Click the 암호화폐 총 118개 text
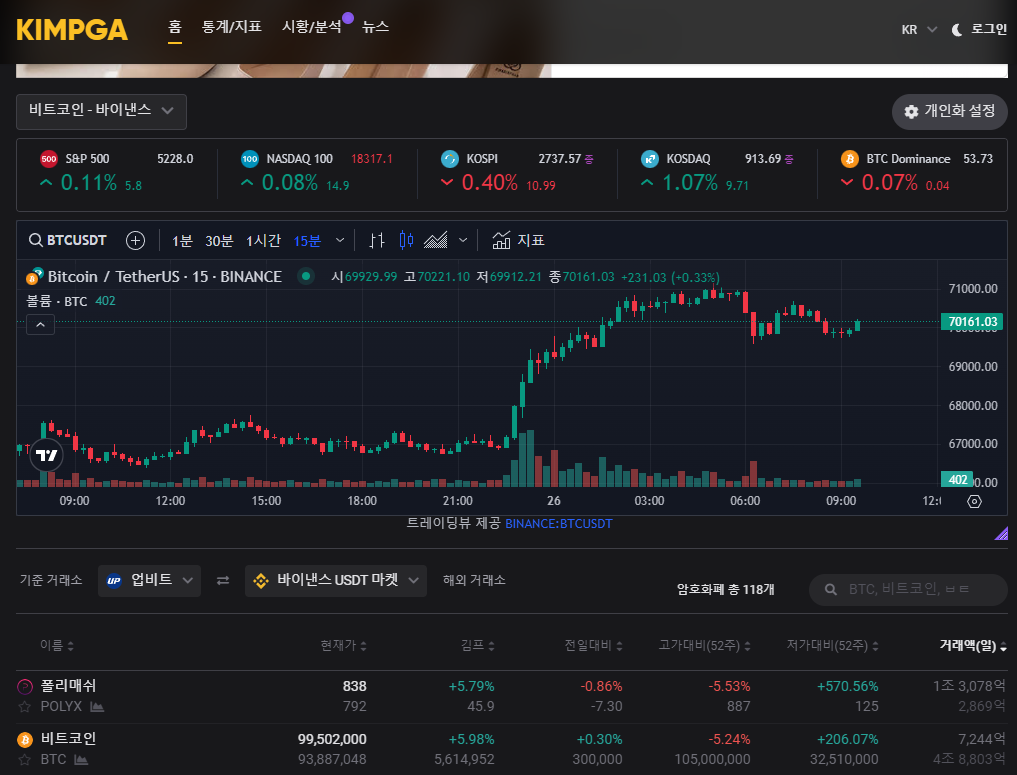 pyautogui.click(x=725, y=590)
